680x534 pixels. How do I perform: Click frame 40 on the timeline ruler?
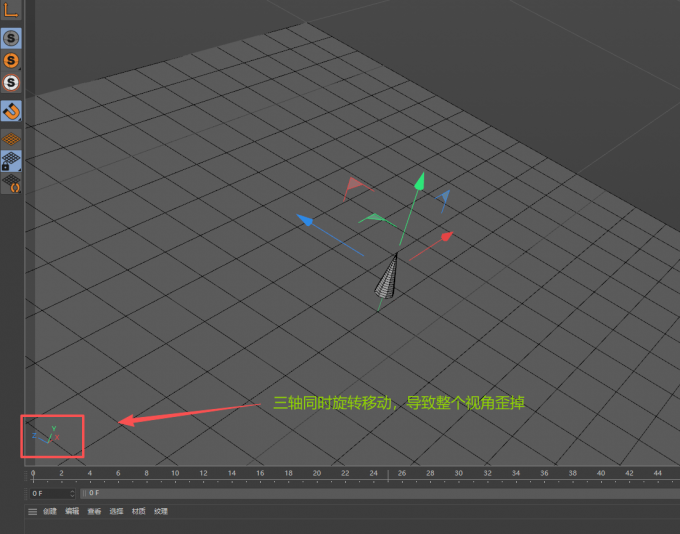601,473
